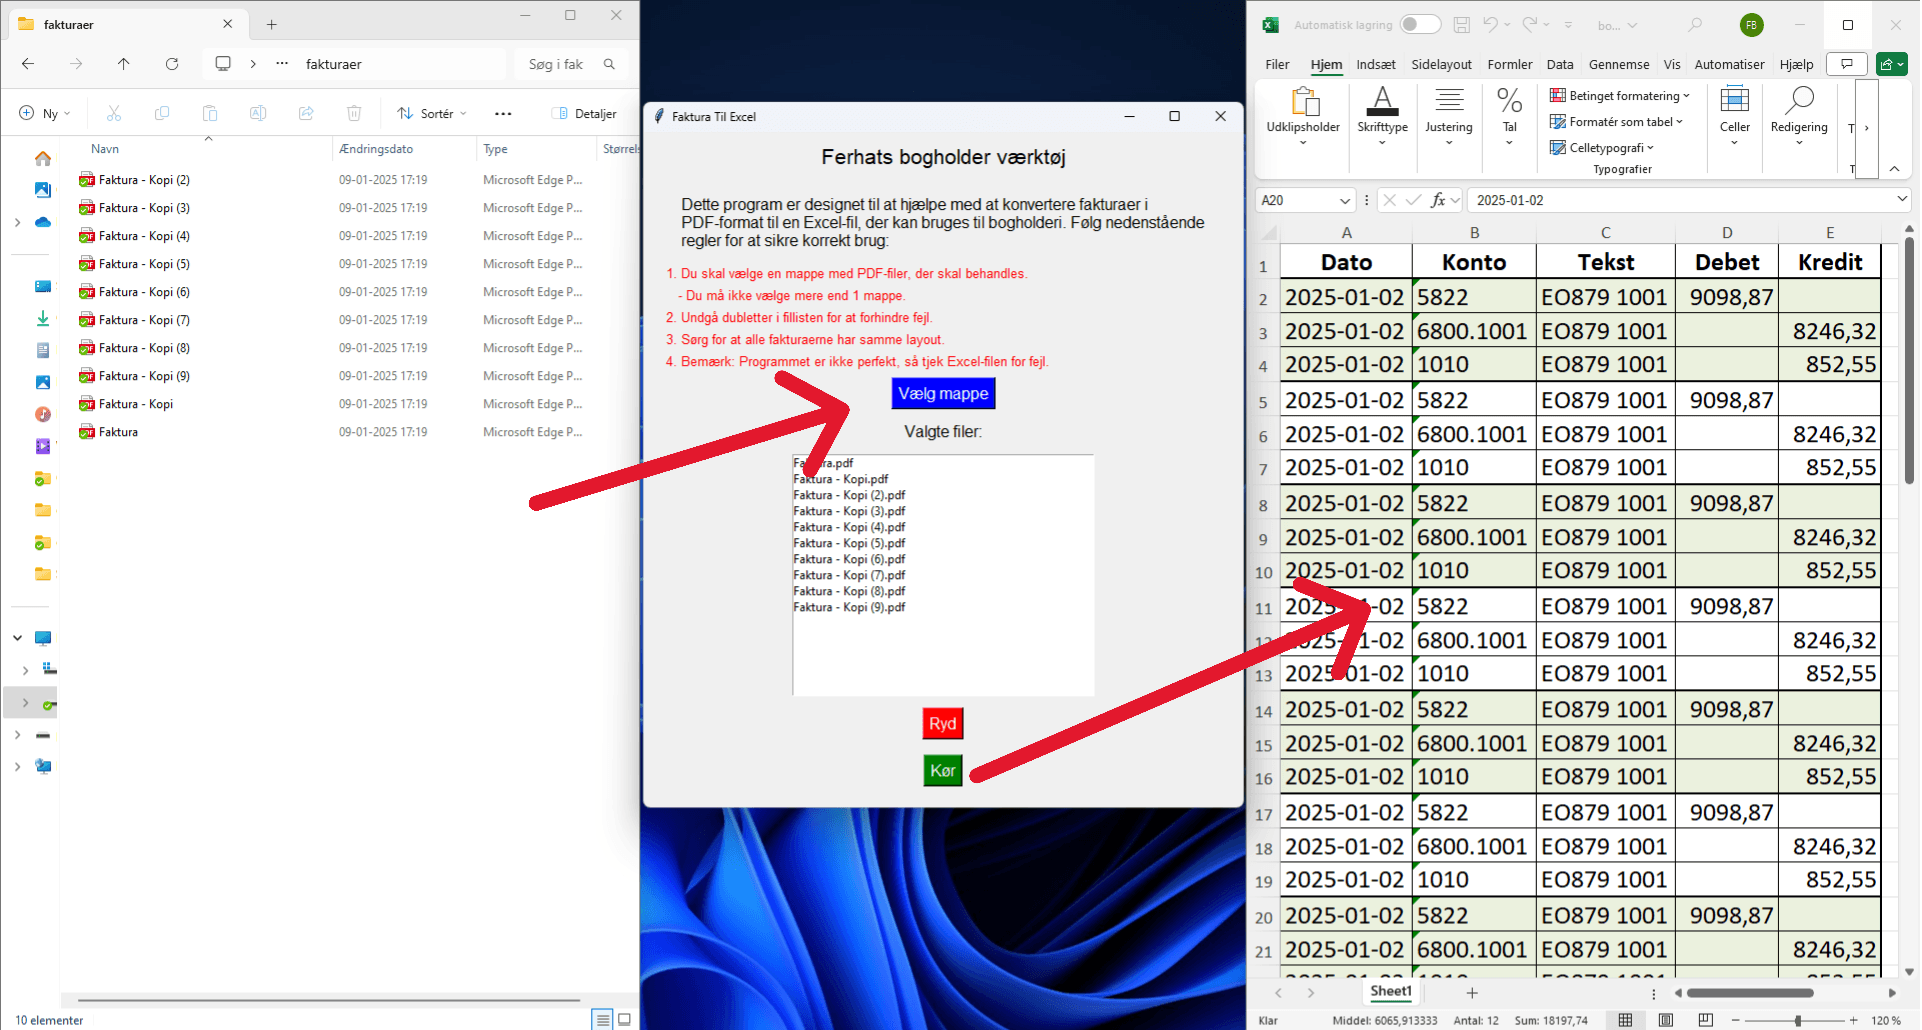The height and width of the screenshot is (1030, 1922).
Task: Add a new sheet with plus icon
Action: [x=1471, y=993]
